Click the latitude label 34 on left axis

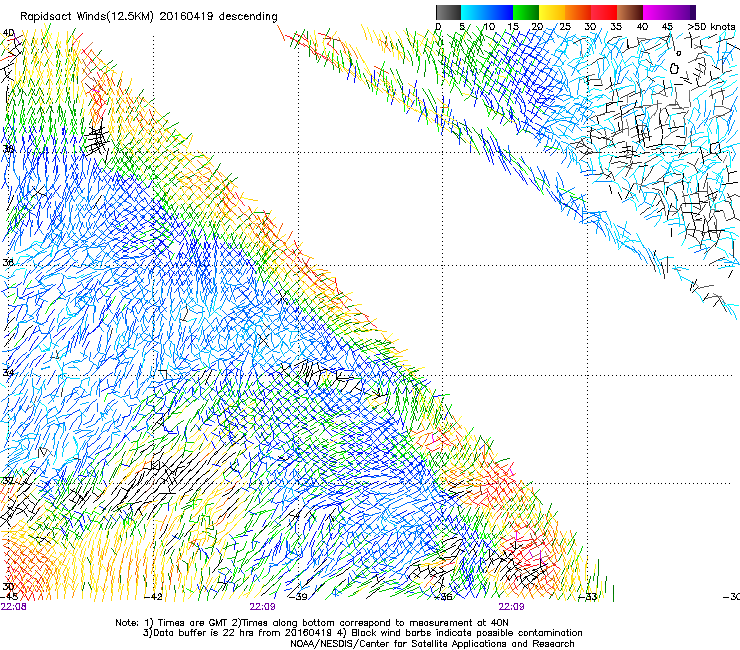[x=8, y=372]
